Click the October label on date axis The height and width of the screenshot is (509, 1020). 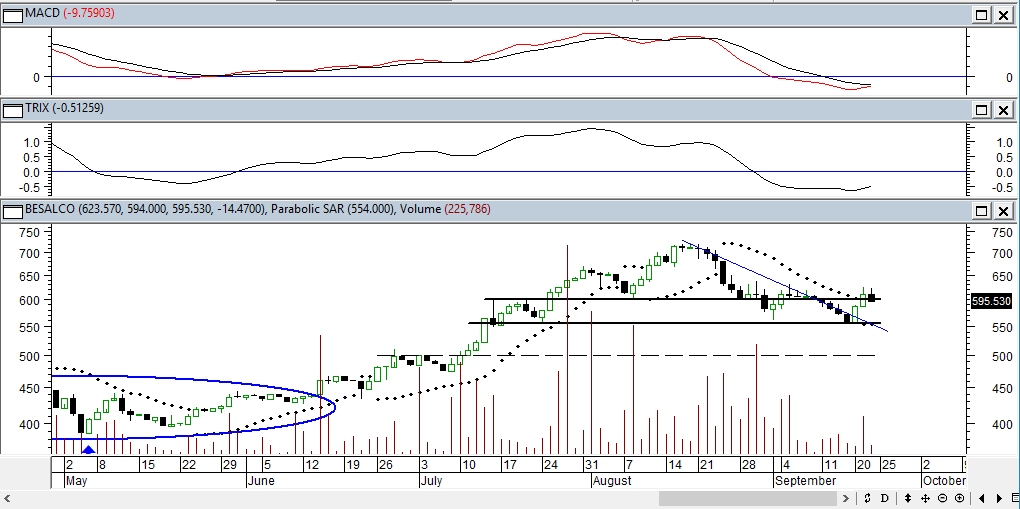coord(943,481)
